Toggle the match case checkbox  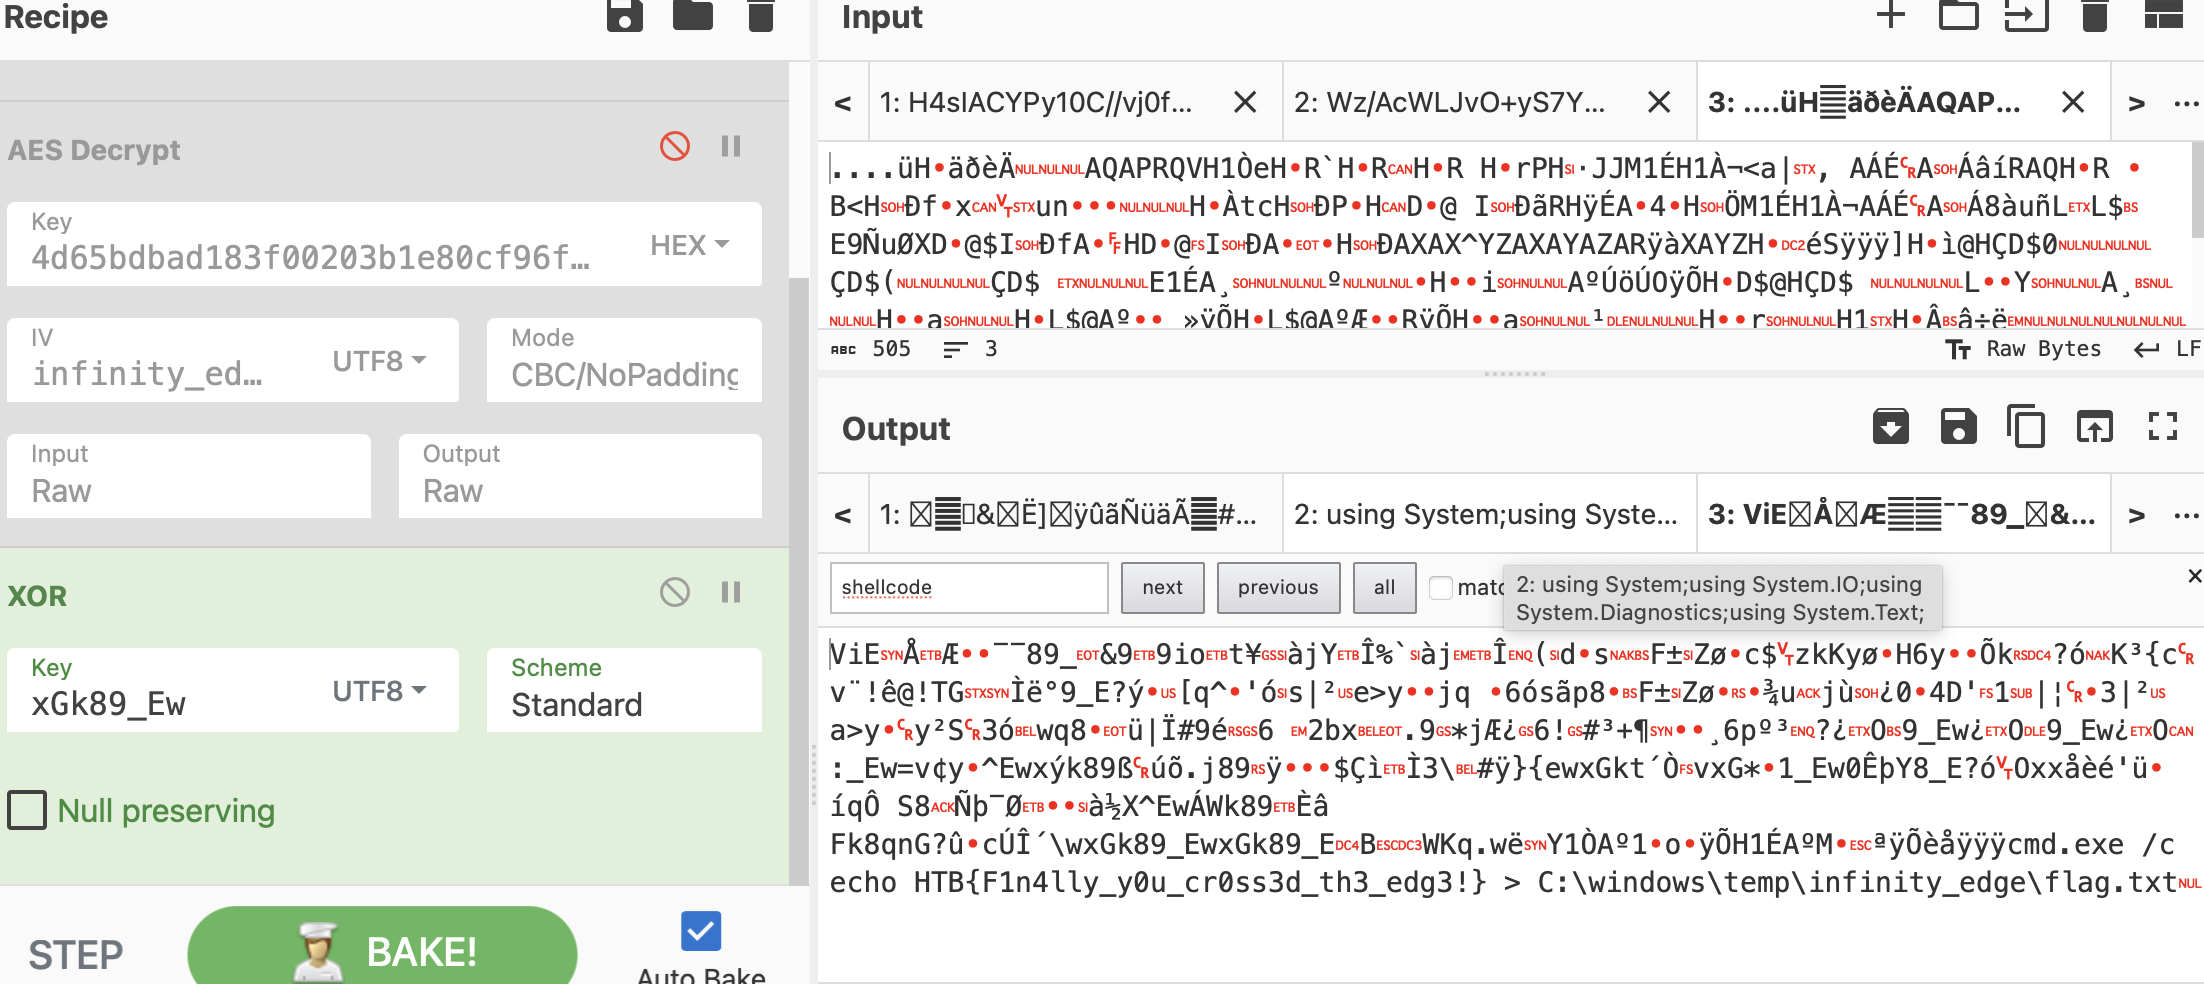tap(1441, 587)
